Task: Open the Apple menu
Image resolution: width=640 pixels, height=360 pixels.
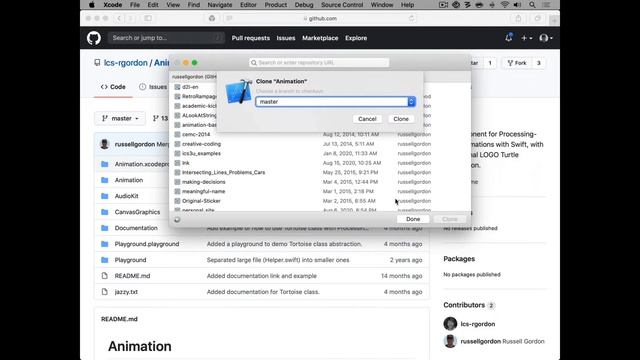Action: (x=91, y=5)
